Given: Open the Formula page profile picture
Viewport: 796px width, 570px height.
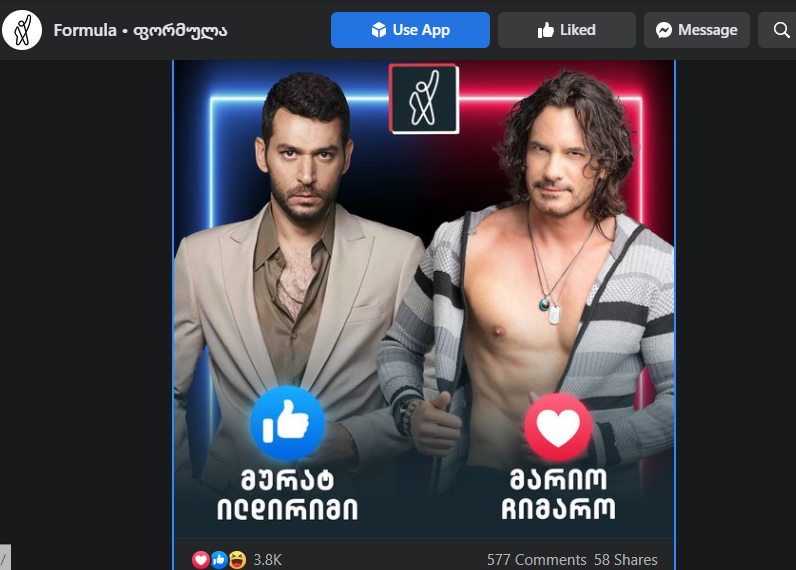Looking at the screenshot, I should (22, 30).
